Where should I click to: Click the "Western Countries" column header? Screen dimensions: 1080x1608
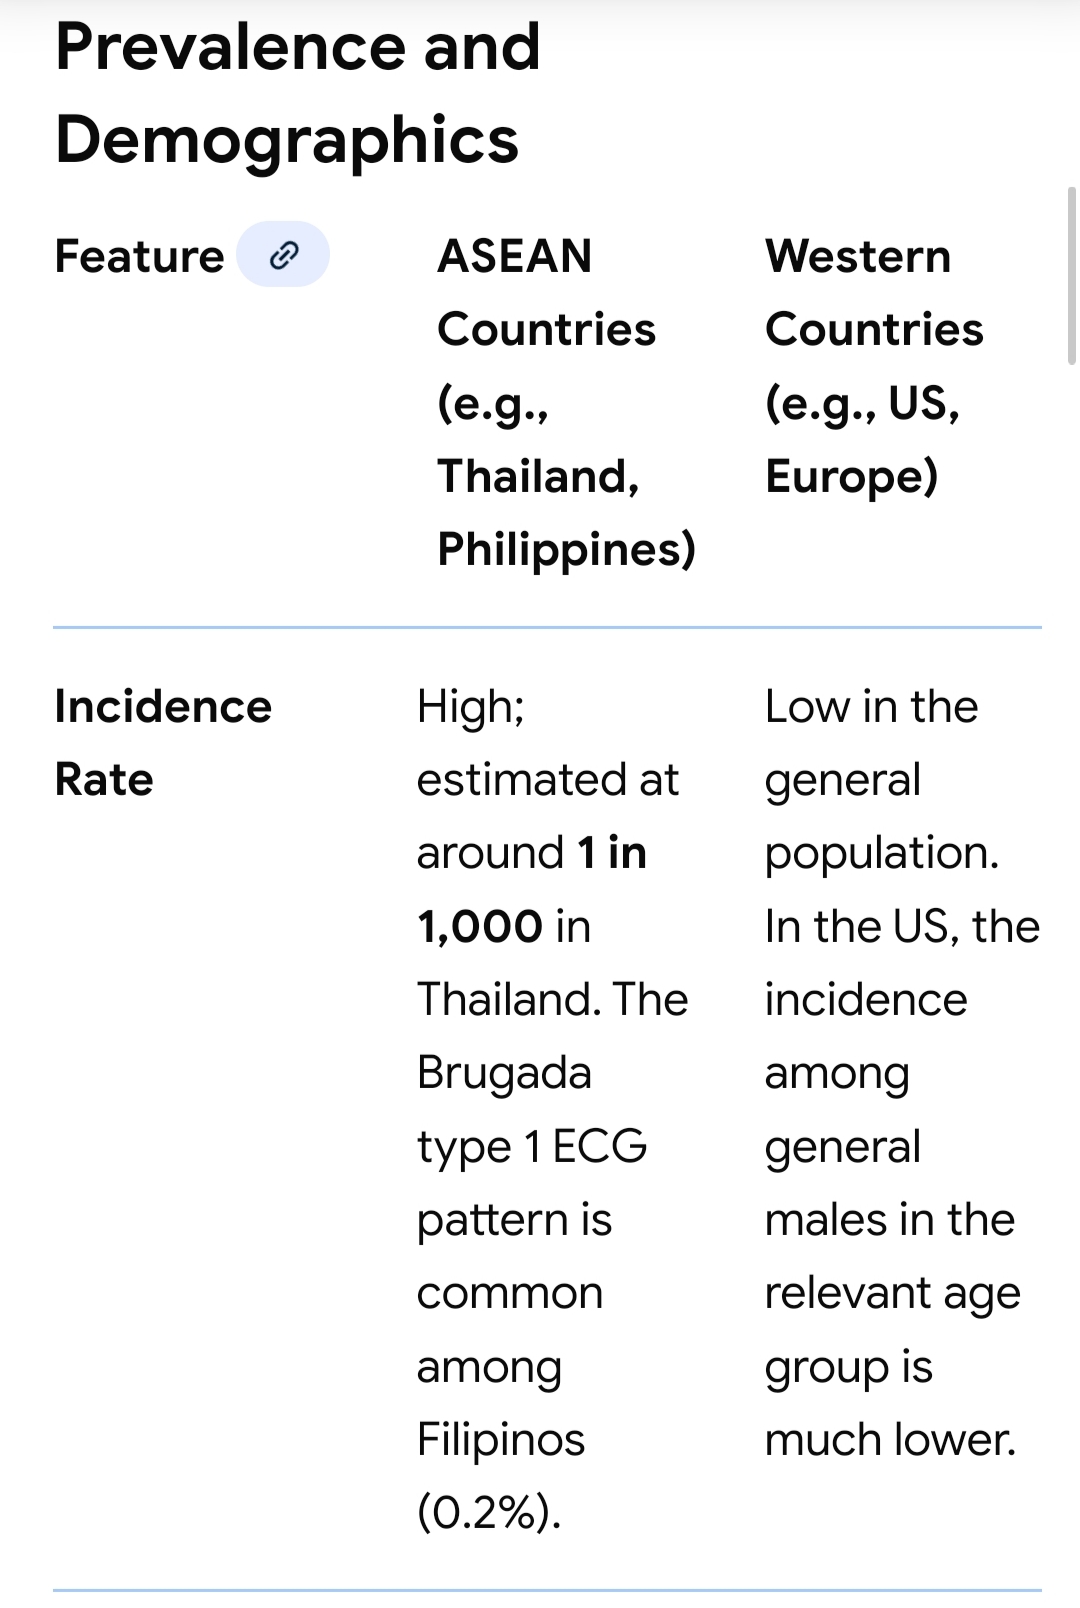[x=874, y=292]
